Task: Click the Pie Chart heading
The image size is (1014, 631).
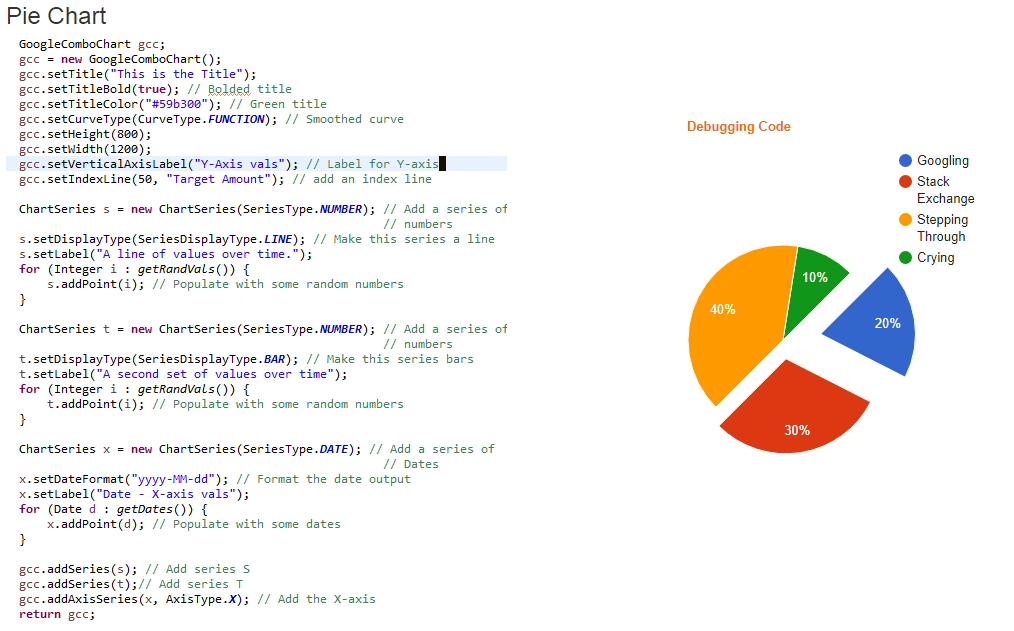Action: click(56, 16)
